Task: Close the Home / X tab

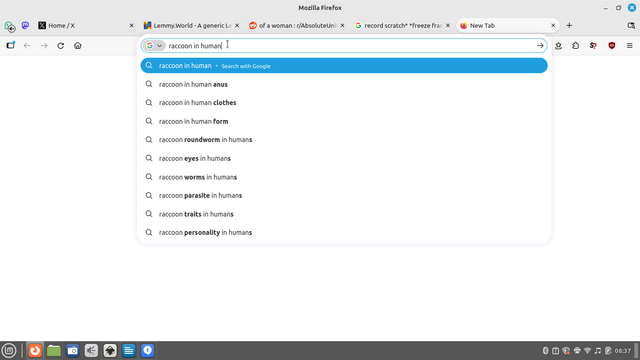Action: click(131, 25)
